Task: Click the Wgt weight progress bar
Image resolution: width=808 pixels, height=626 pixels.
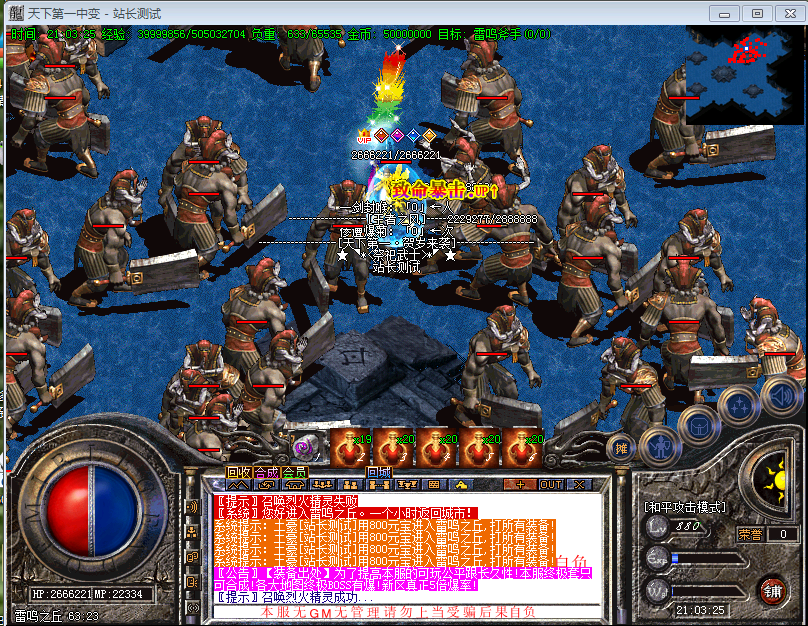Action: tap(708, 591)
